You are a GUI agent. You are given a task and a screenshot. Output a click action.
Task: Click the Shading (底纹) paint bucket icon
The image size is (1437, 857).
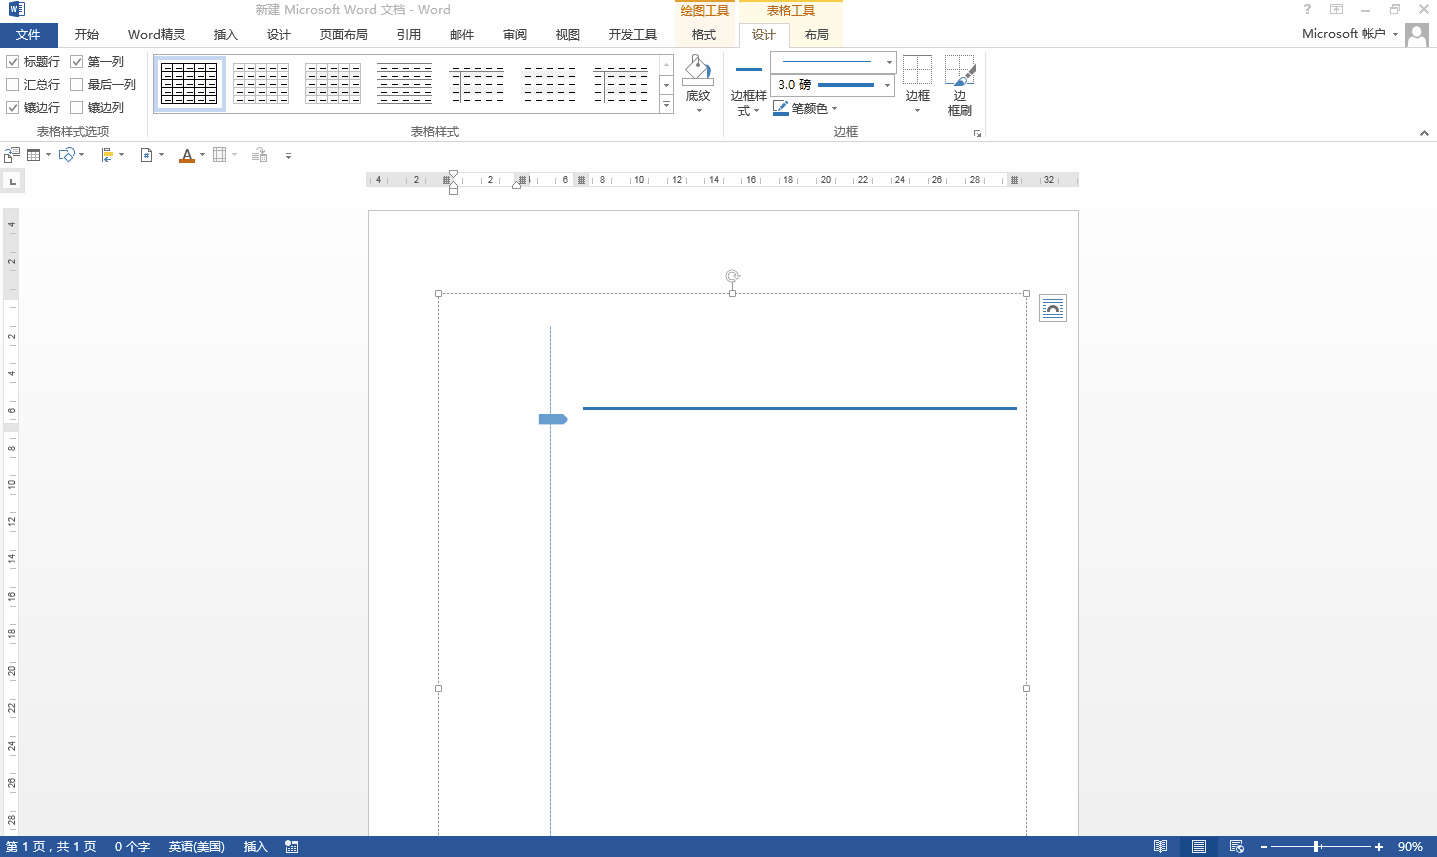698,70
